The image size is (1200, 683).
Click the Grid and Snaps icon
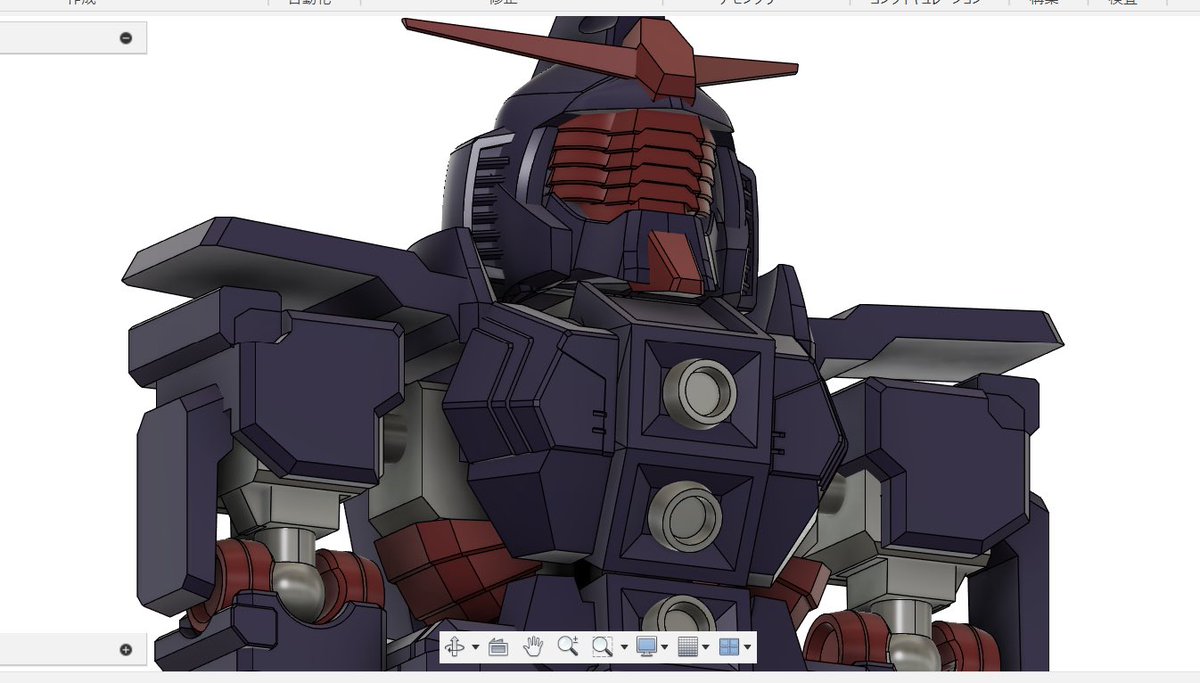point(688,647)
